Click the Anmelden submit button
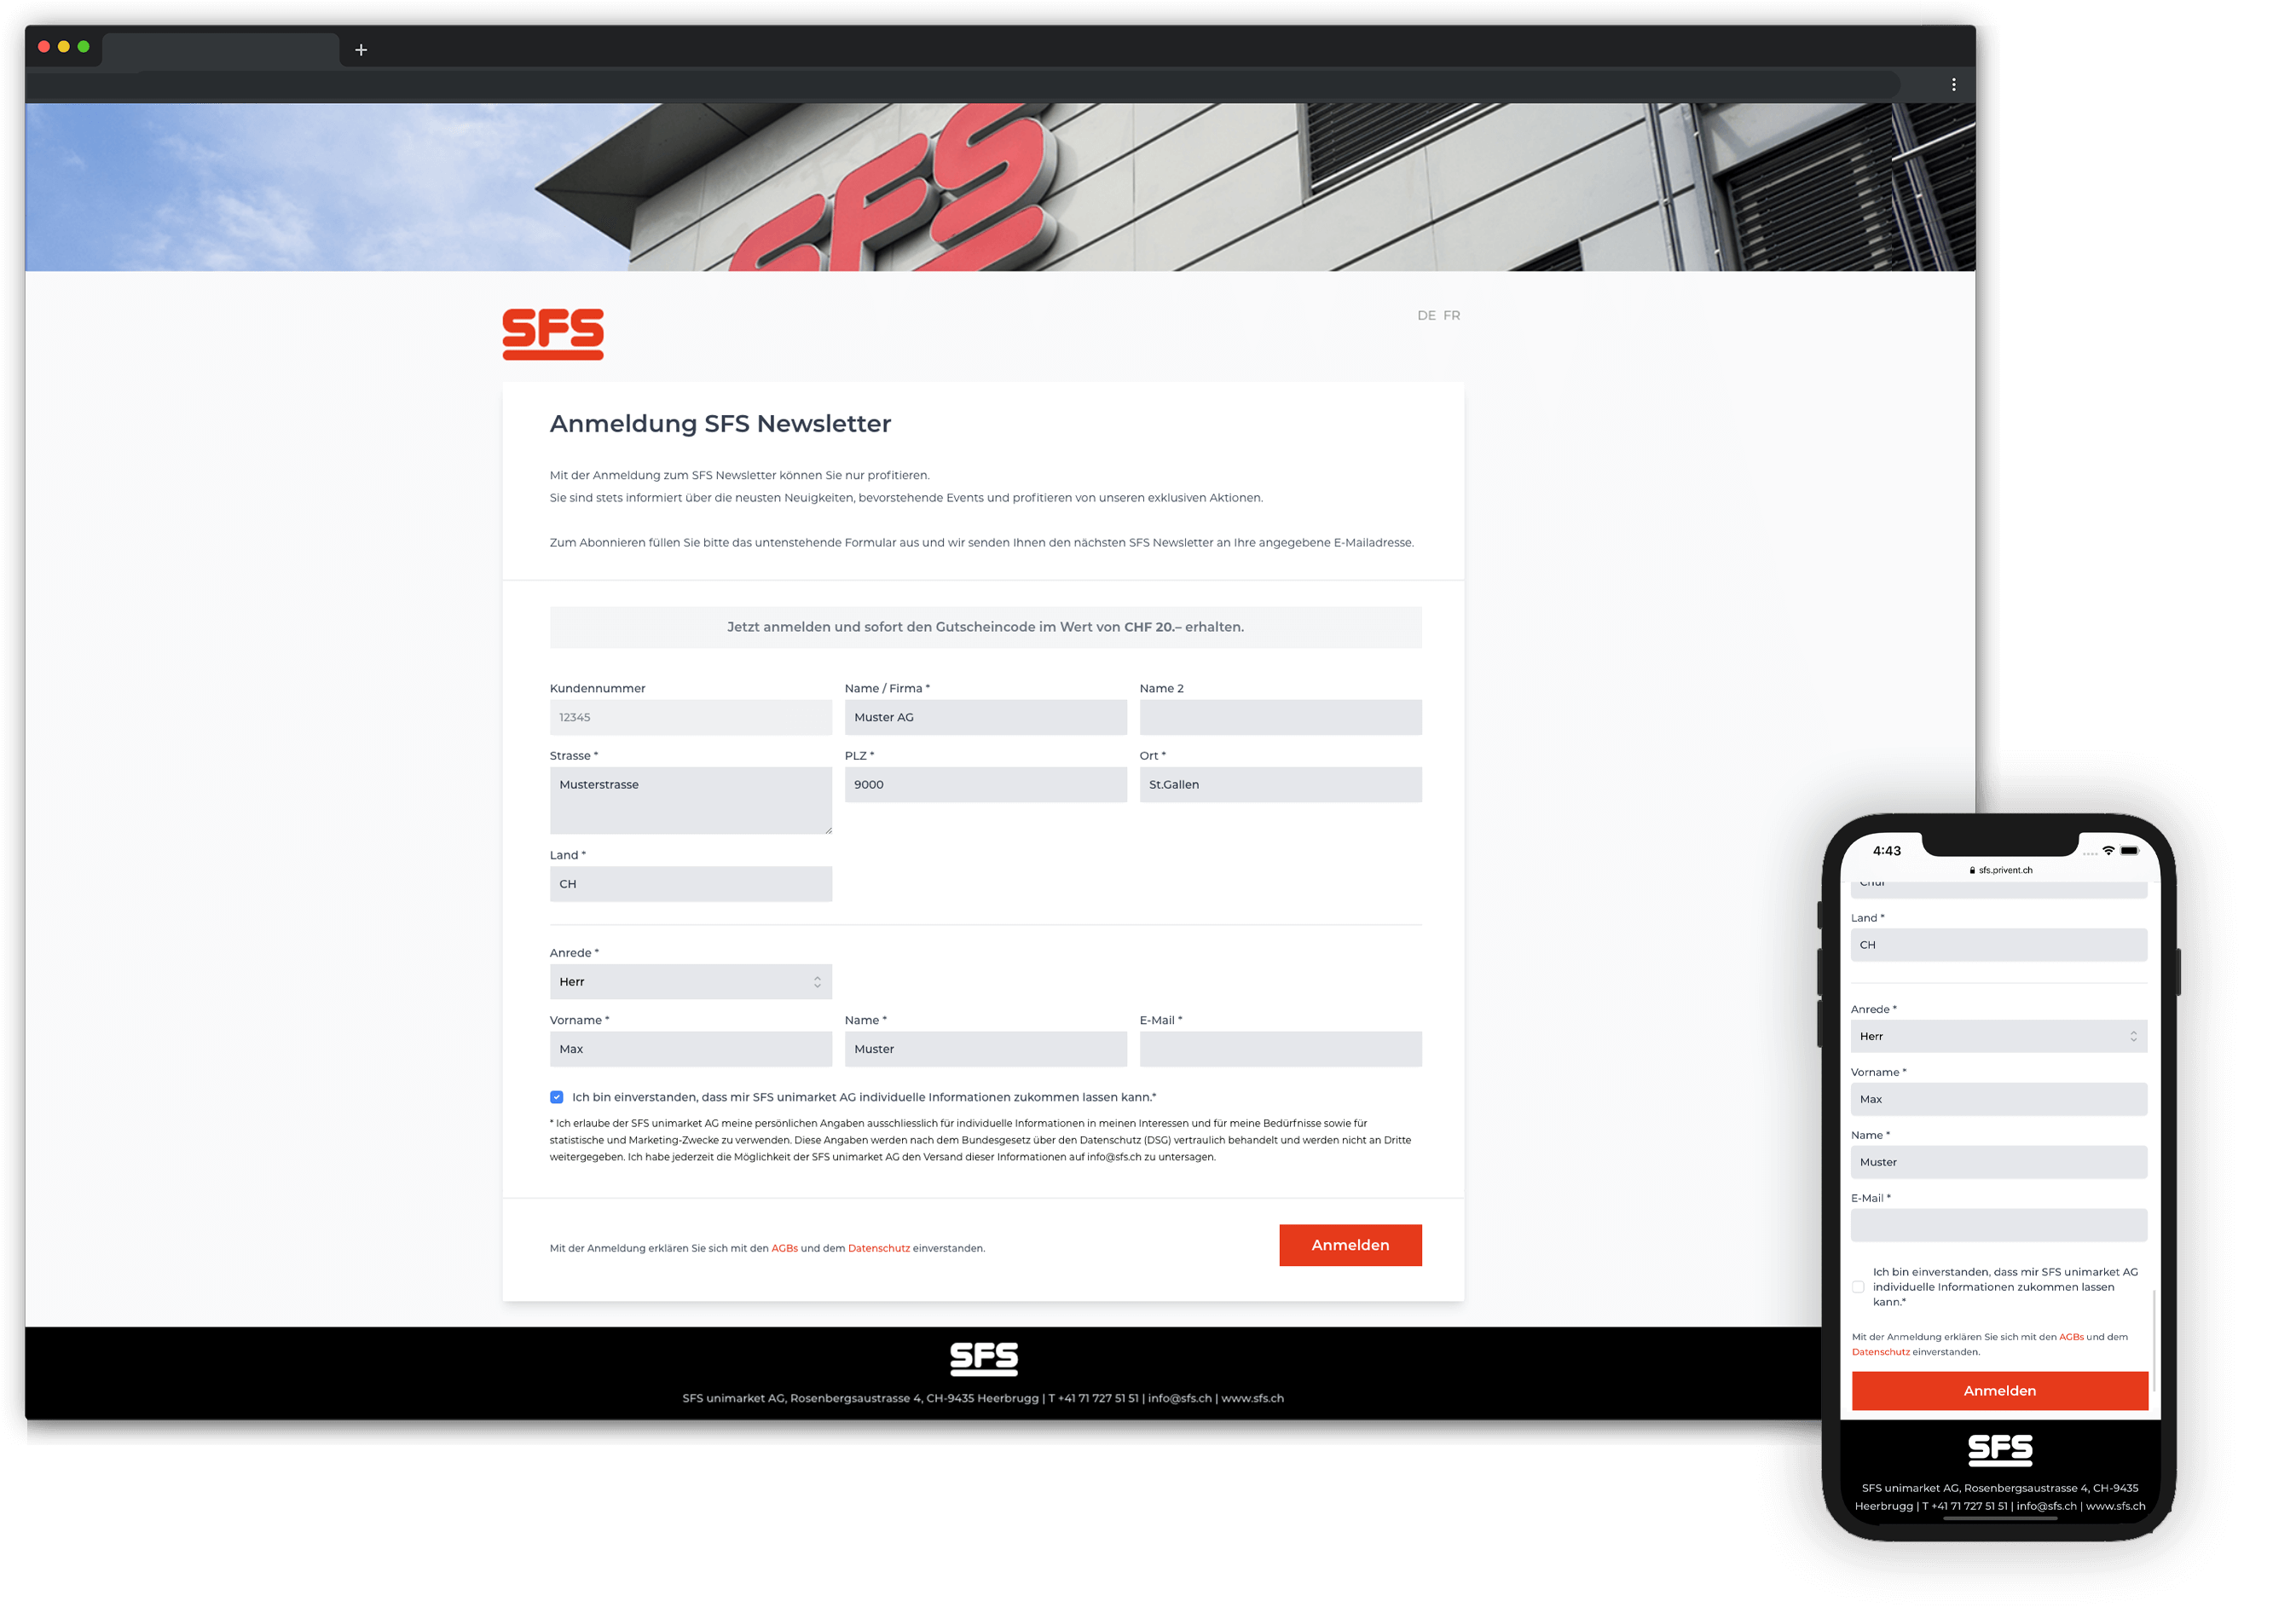 (x=1349, y=1246)
